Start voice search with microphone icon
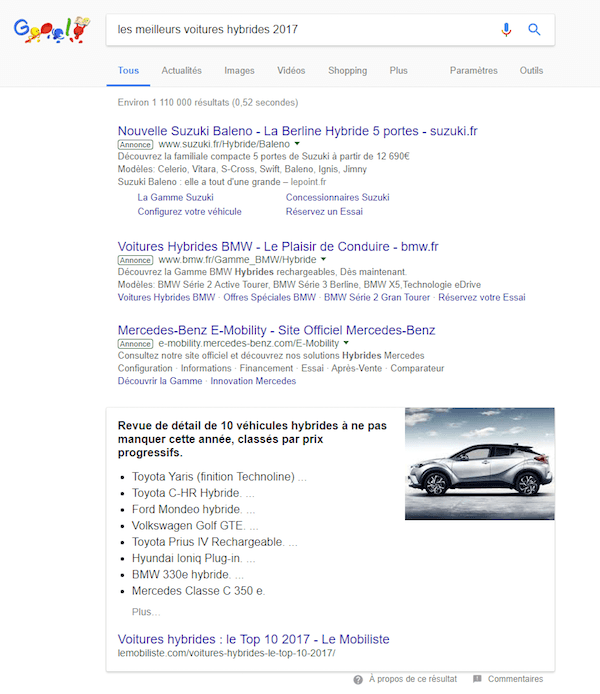The height and width of the screenshot is (694, 600). 506,30
